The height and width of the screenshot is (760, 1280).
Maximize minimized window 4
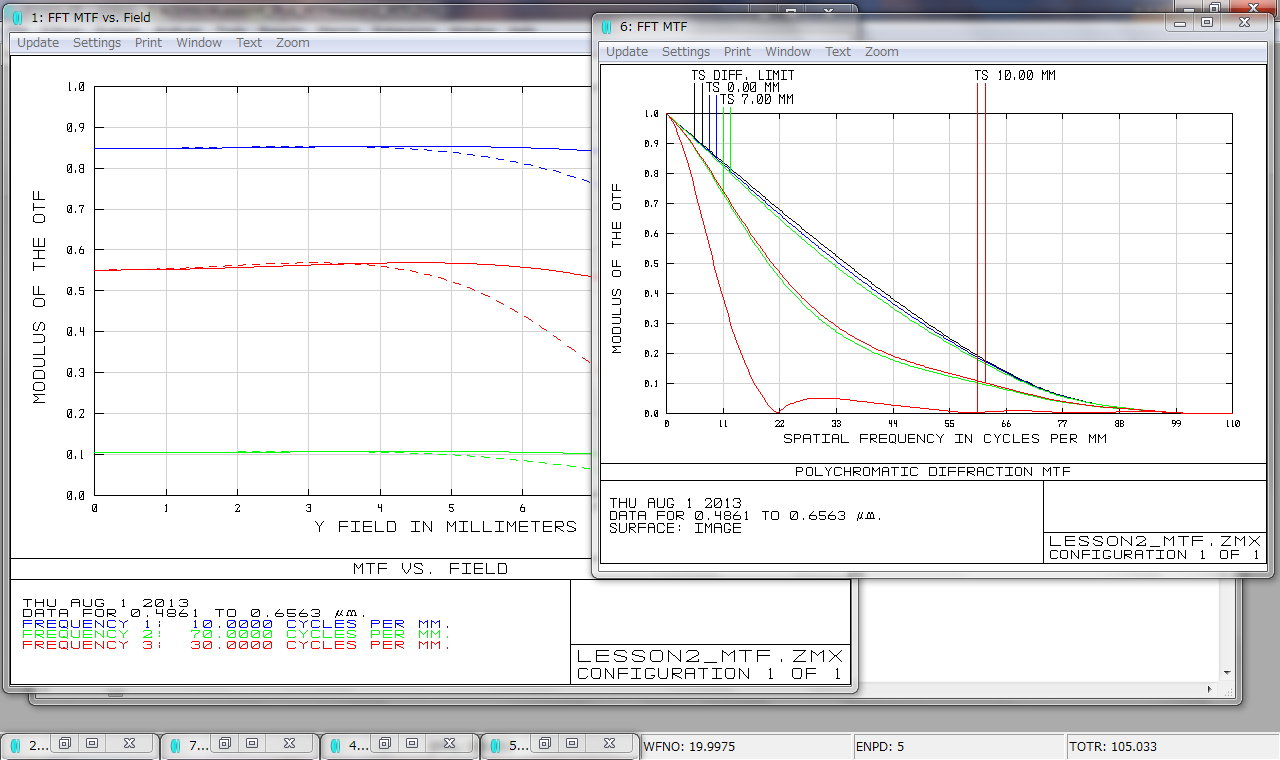pyautogui.click(x=412, y=744)
